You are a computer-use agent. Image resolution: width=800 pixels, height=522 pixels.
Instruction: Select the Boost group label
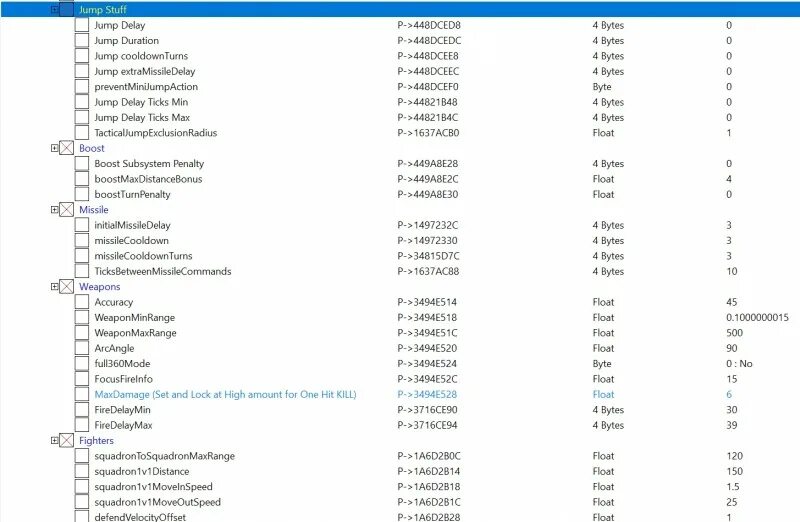(x=92, y=148)
